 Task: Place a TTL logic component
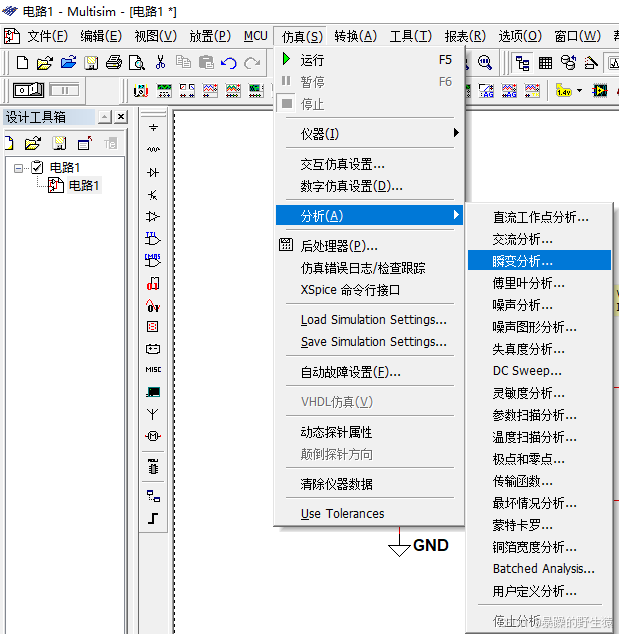[x=153, y=239]
